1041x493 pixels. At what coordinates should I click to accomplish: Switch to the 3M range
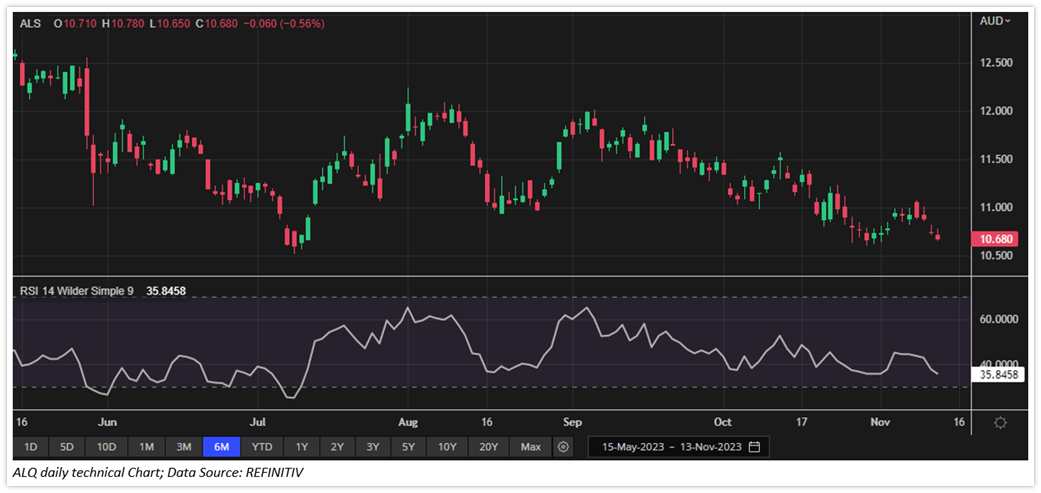tap(183, 446)
